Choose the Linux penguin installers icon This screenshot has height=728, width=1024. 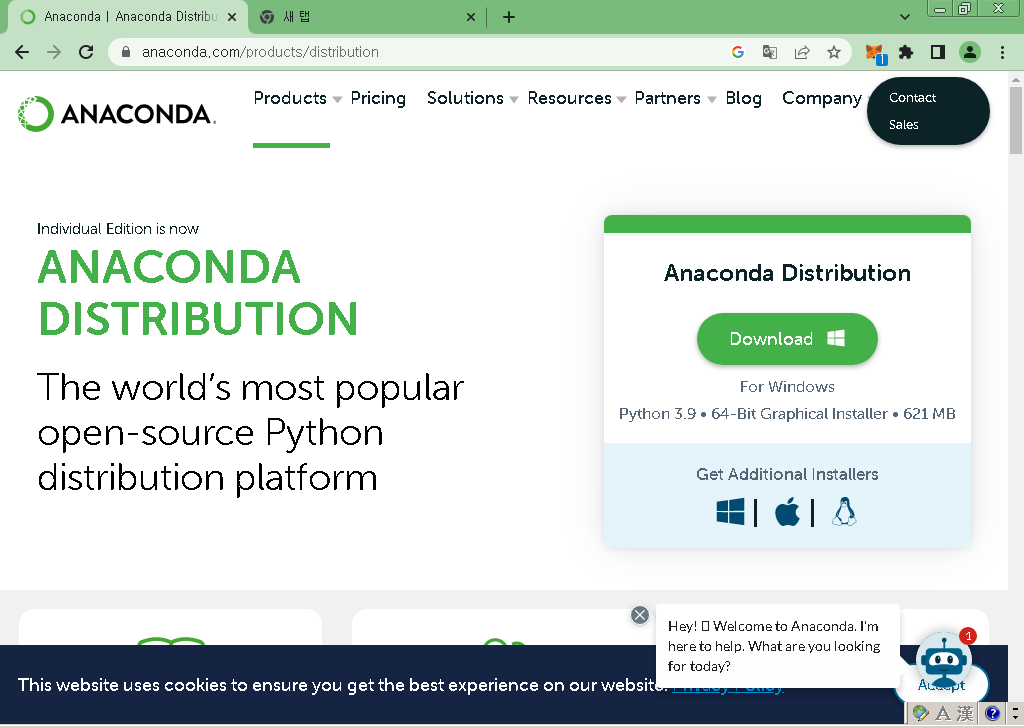(844, 511)
